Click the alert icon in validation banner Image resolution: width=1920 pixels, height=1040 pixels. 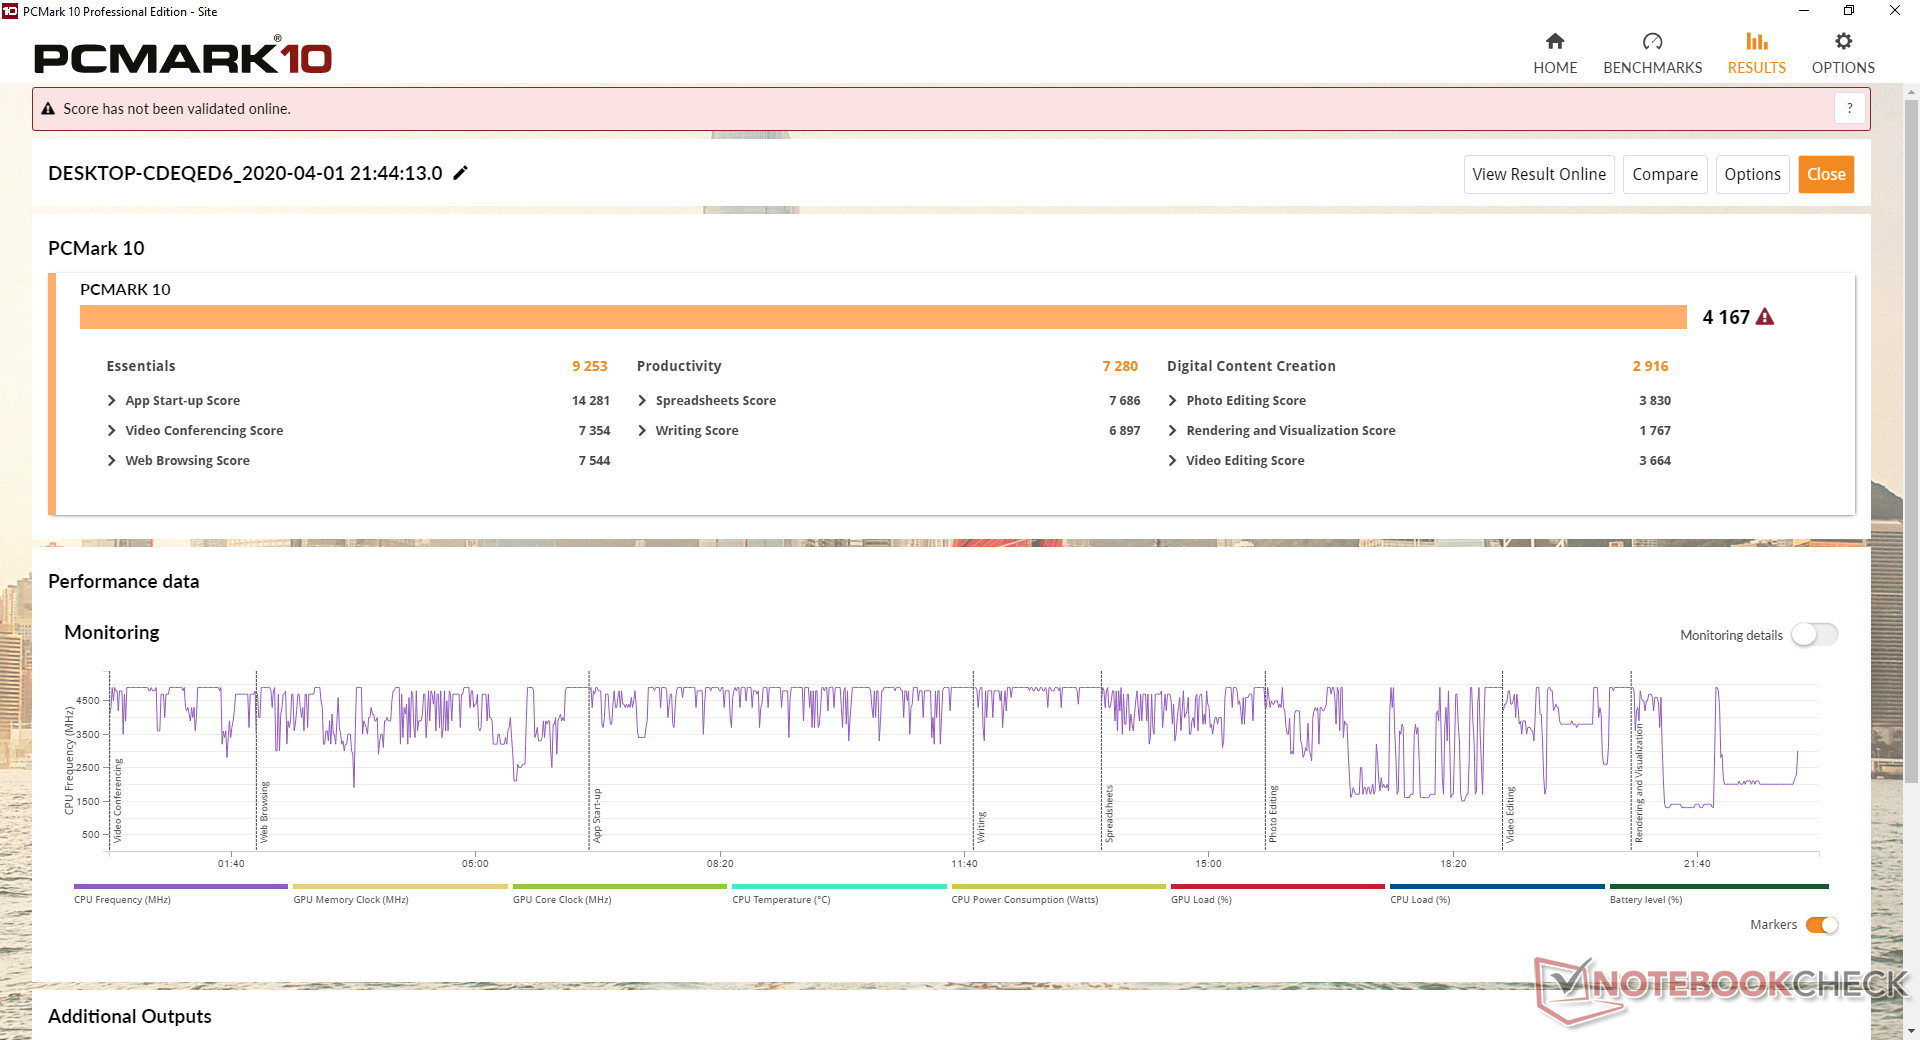click(48, 109)
